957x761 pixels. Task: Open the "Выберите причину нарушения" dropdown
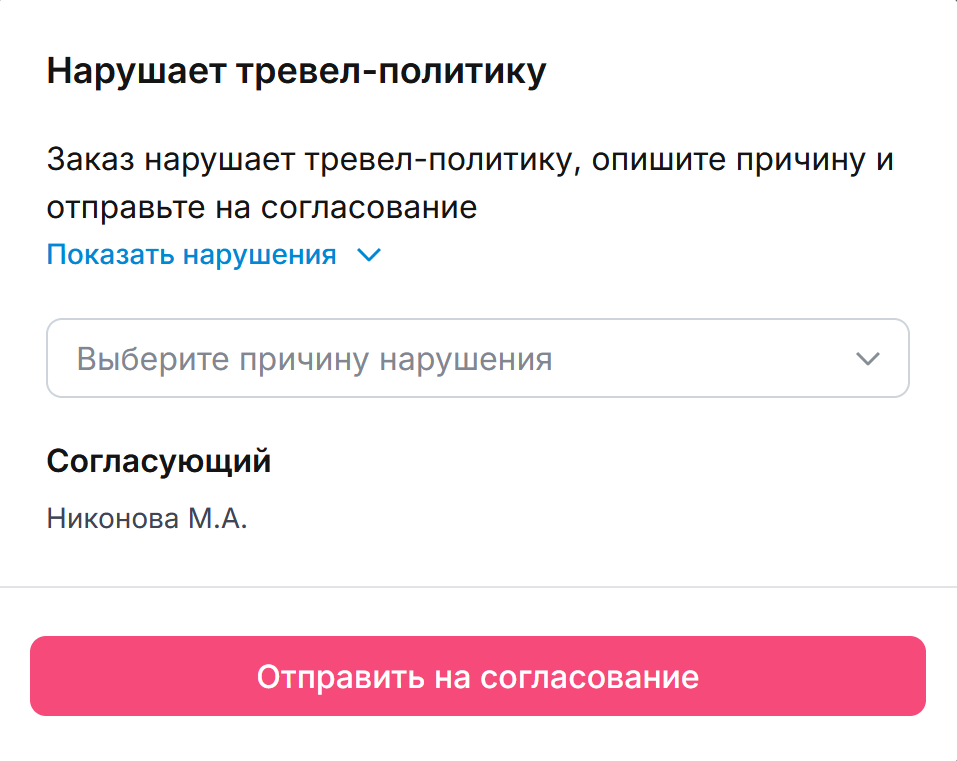(x=477, y=358)
